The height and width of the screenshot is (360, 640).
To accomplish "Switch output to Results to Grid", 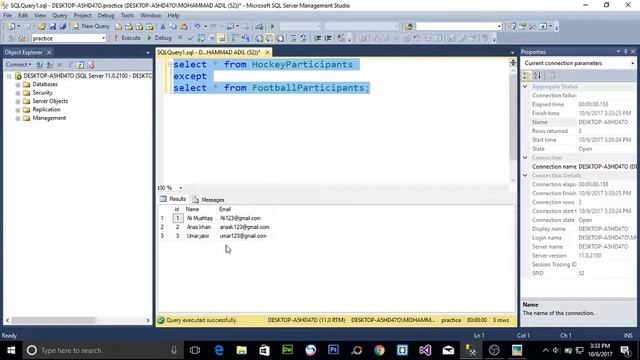I will pyautogui.click(x=269, y=38).
